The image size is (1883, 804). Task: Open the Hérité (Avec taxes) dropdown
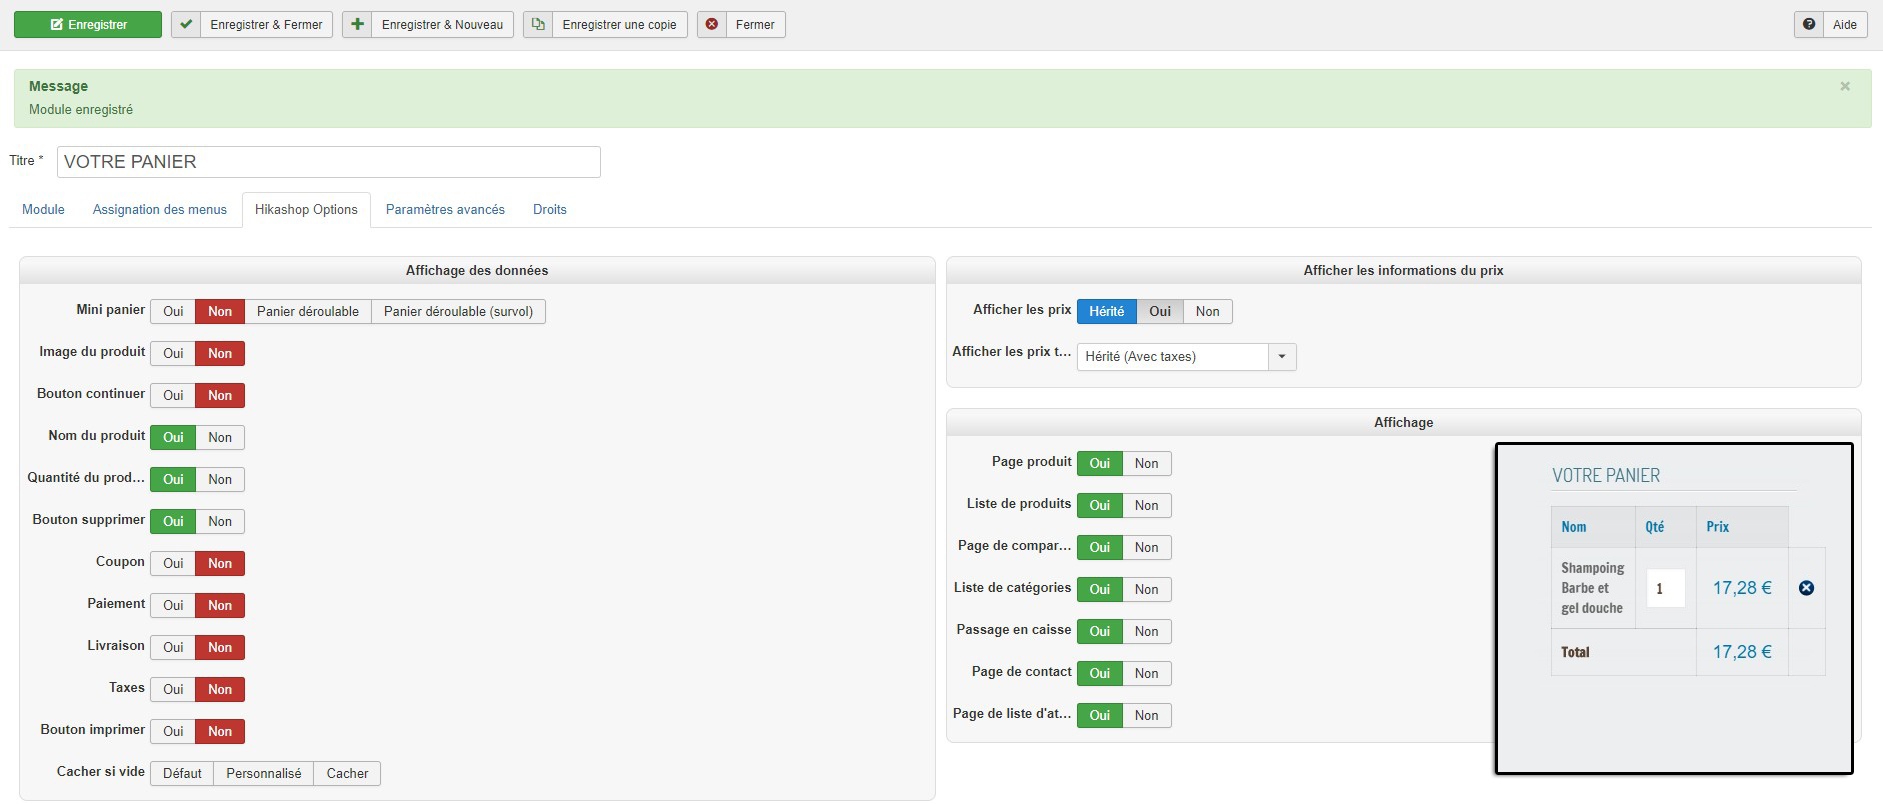(1186, 357)
